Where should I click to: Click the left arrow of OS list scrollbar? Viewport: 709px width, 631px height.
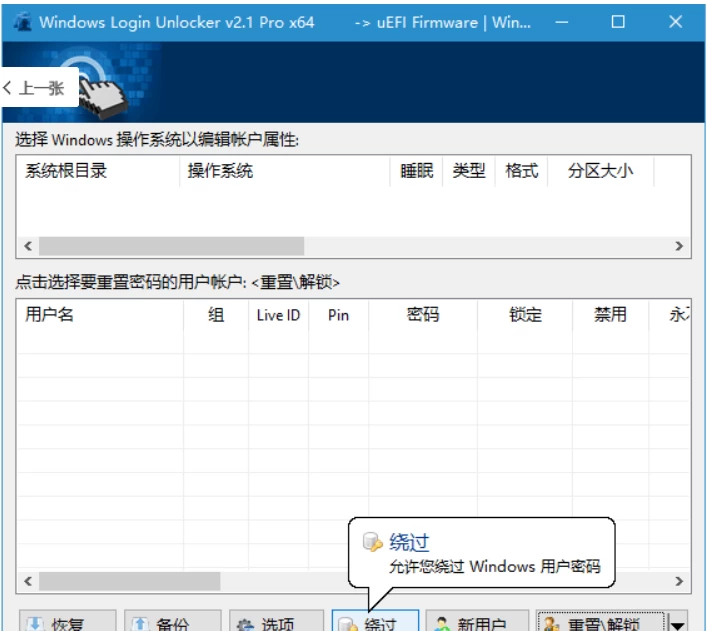click(x=28, y=246)
